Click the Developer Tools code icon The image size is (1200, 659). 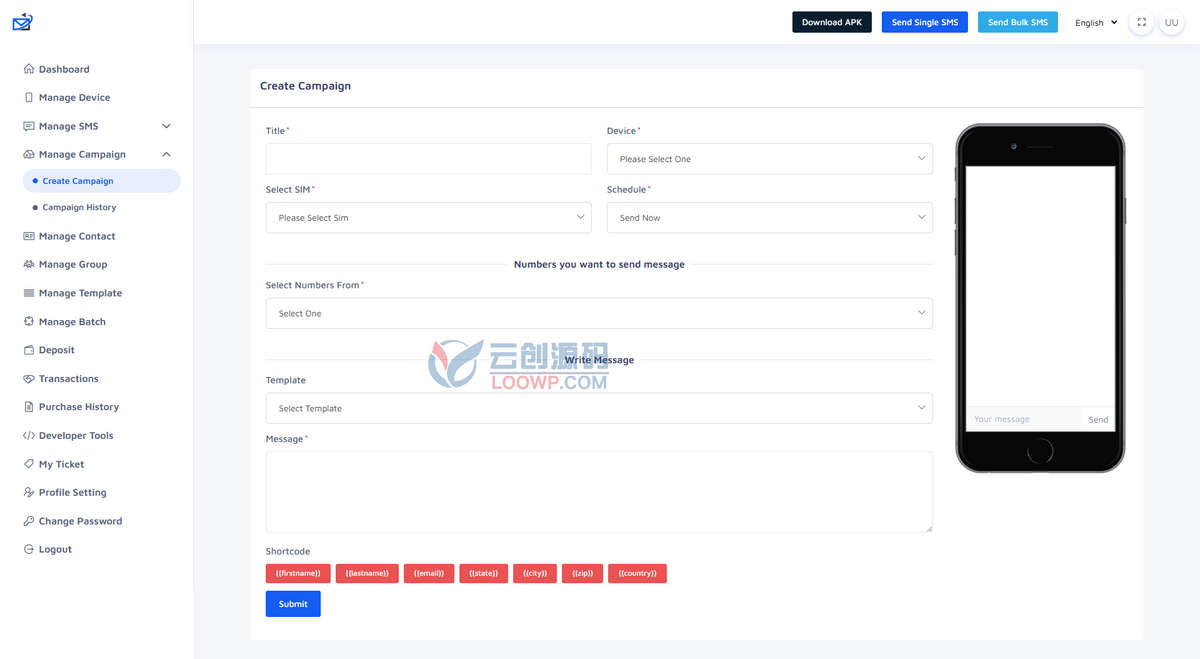point(29,436)
